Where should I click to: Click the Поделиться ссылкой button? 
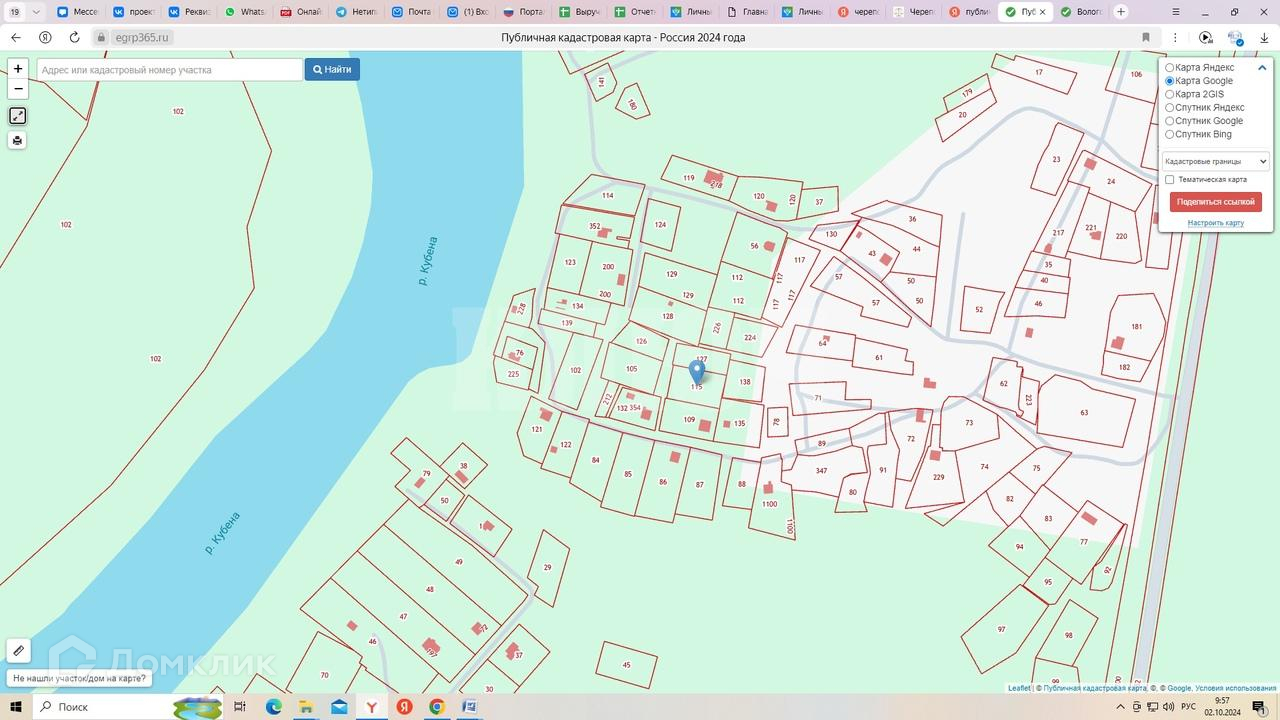click(x=1215, y=202)
